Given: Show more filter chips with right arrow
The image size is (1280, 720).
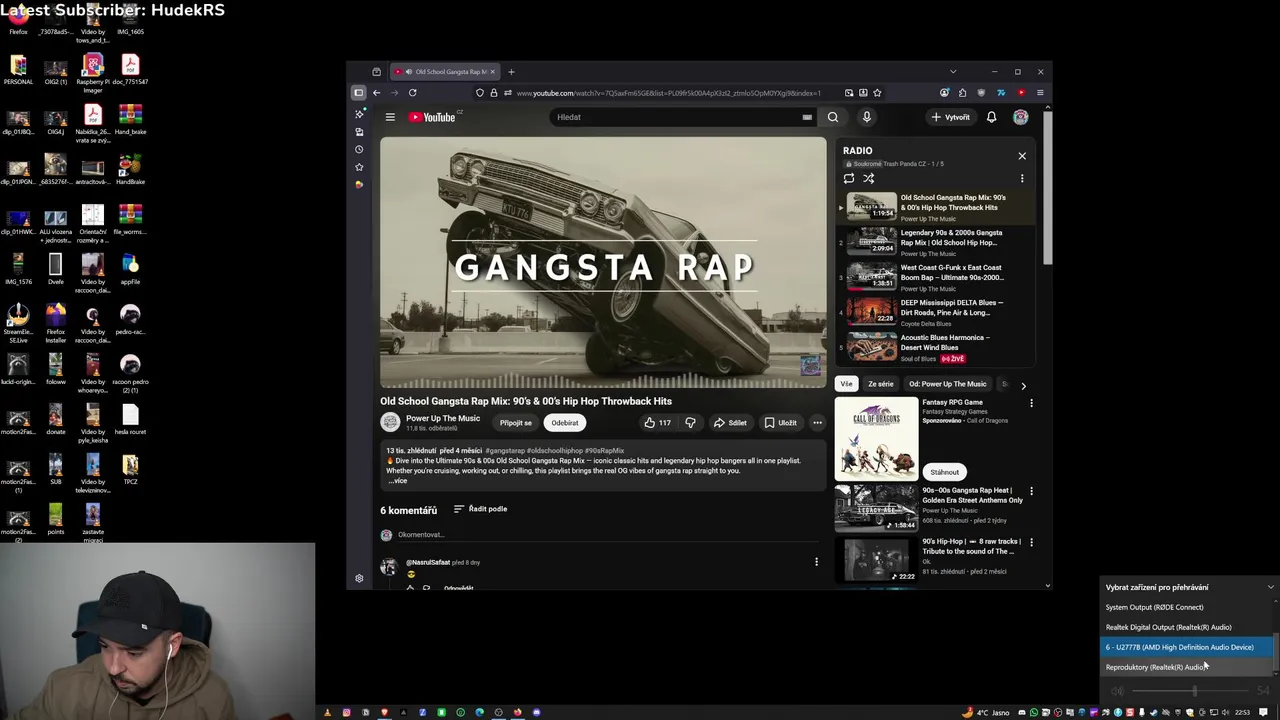Looking at the screenshot, I should click(x=1023, y=385).
